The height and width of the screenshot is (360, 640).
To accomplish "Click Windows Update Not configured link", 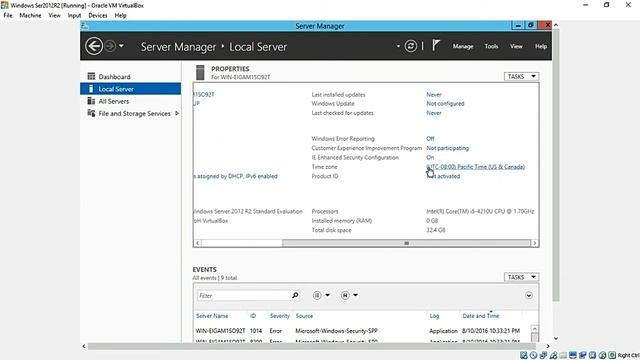I will click(445, 104).
